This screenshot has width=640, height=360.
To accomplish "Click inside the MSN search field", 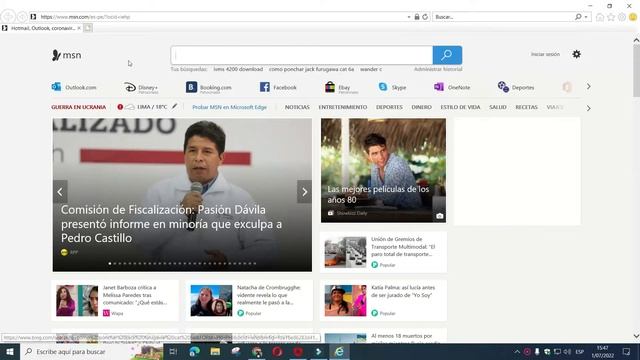I will pyautogui.click(x=302, y=55).
